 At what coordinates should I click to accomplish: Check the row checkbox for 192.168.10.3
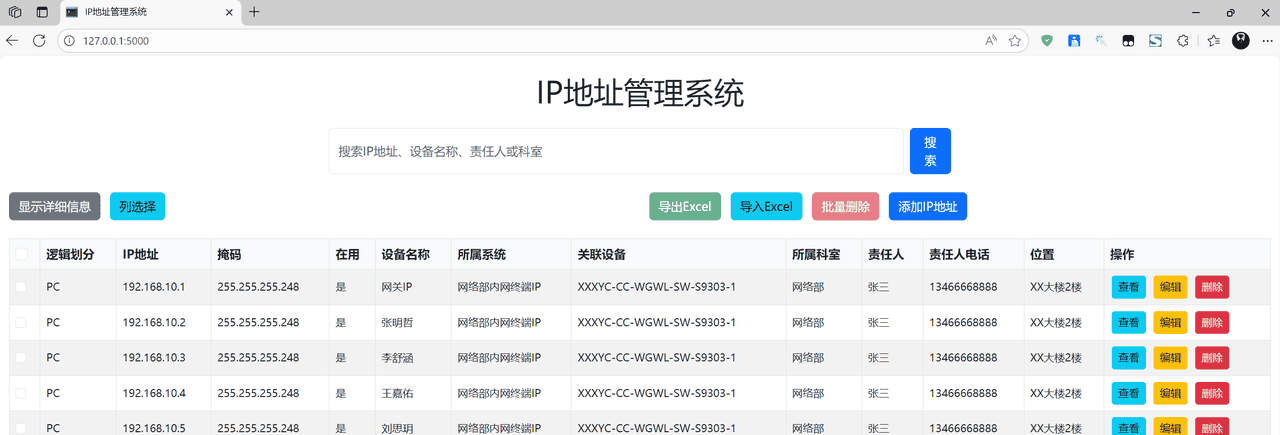click(22, 357)
